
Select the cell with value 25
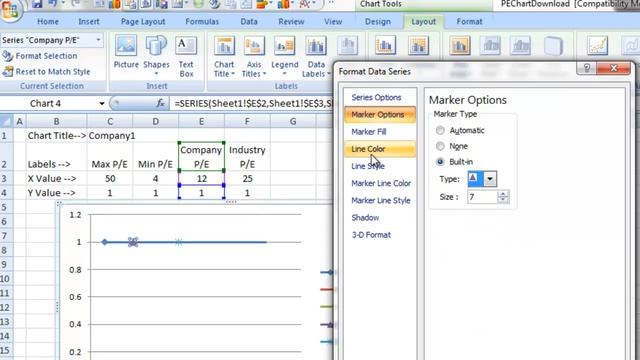coord(247,178)
